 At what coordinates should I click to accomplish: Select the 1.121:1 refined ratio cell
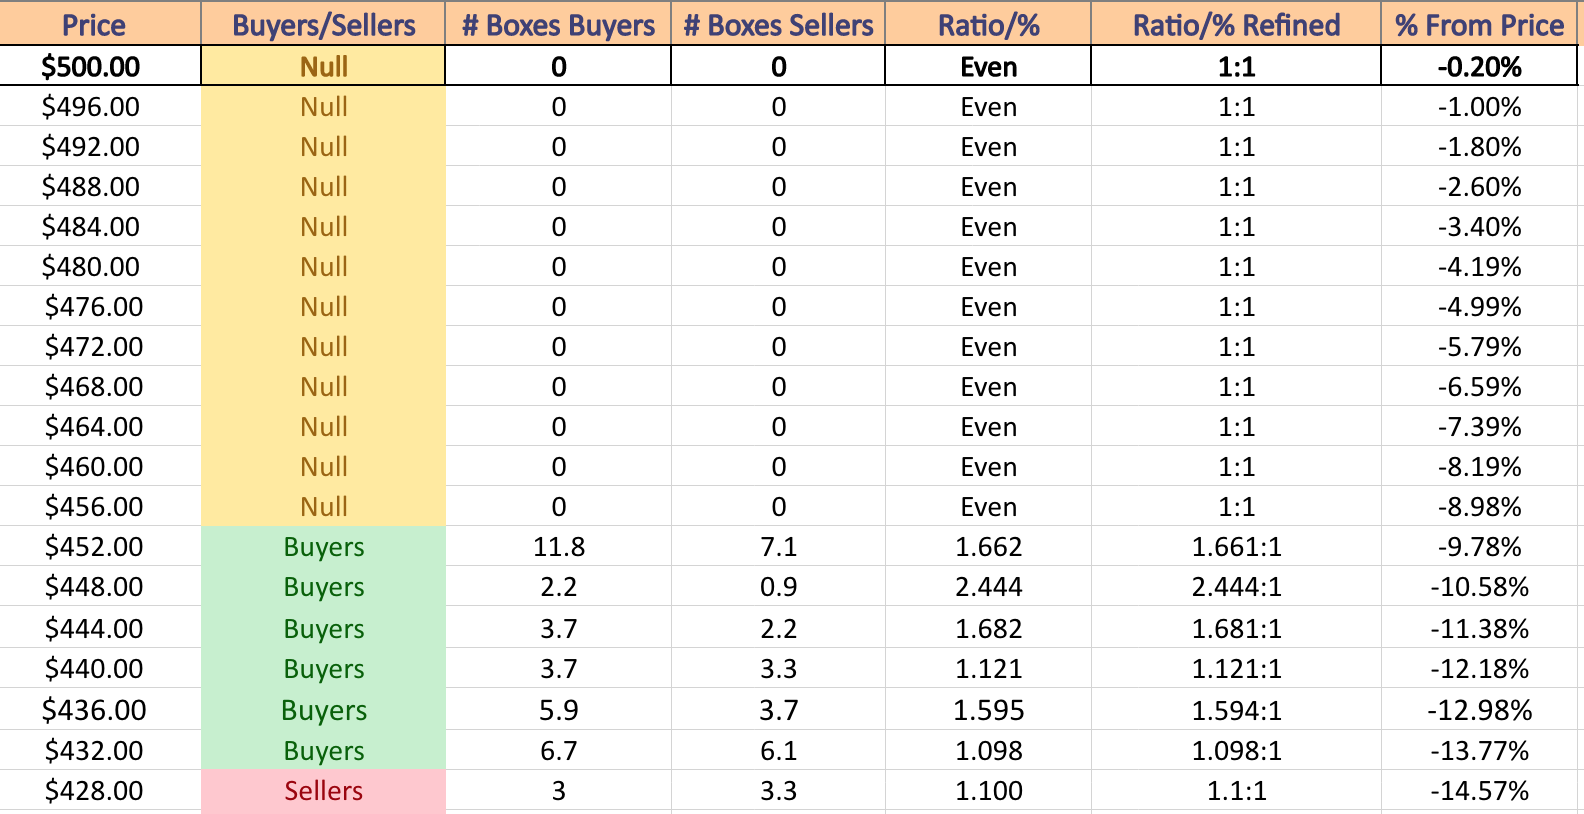(1236, 668)
